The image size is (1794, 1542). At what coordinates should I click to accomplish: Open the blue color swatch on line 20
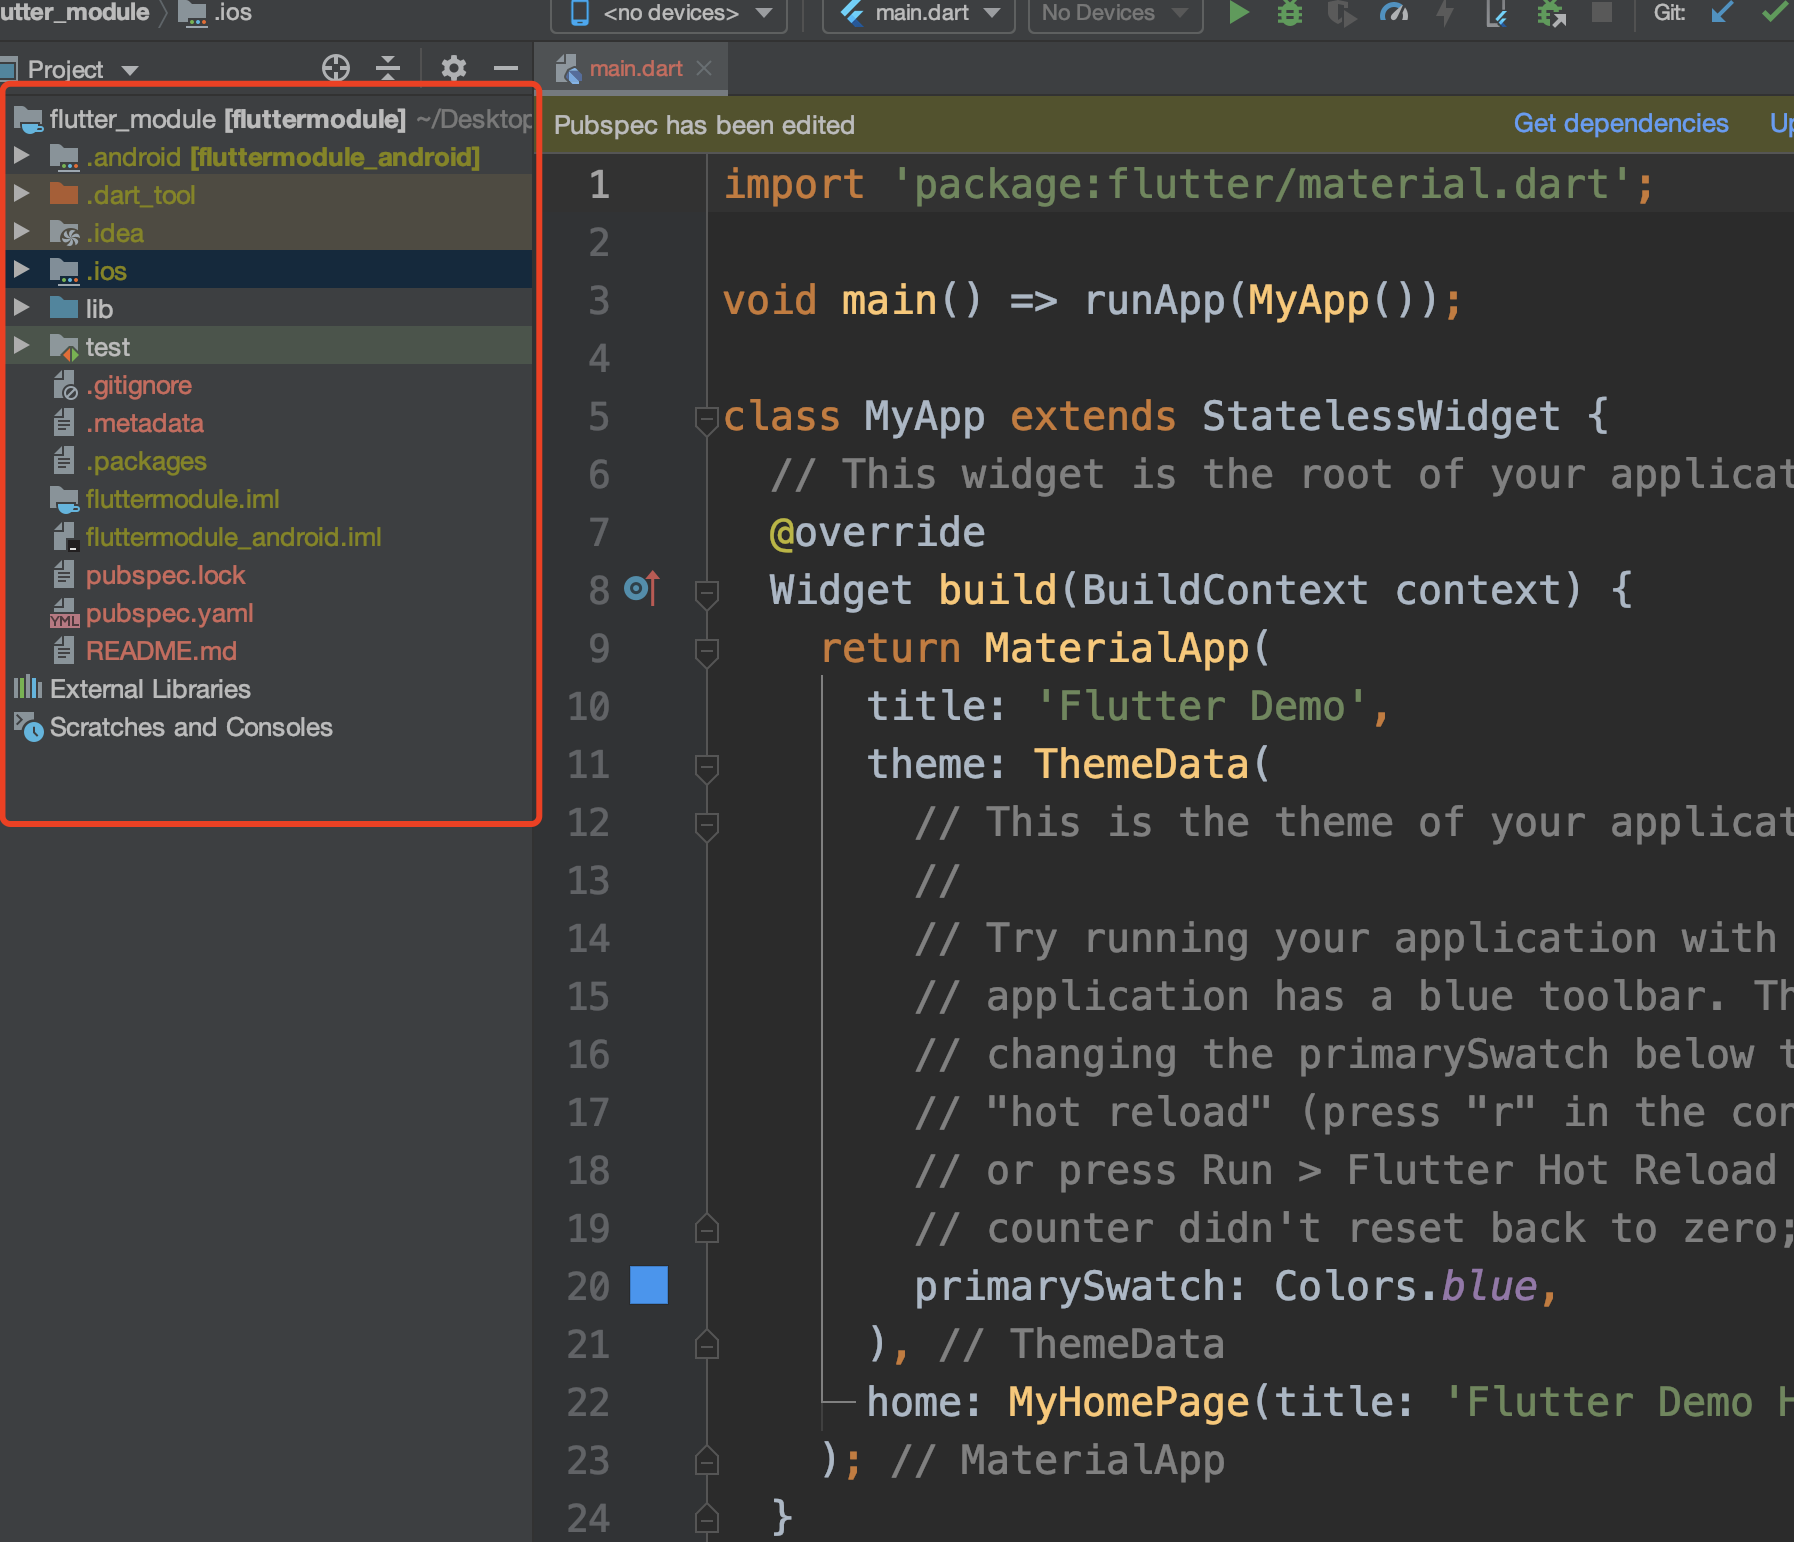pos(649,1285)
